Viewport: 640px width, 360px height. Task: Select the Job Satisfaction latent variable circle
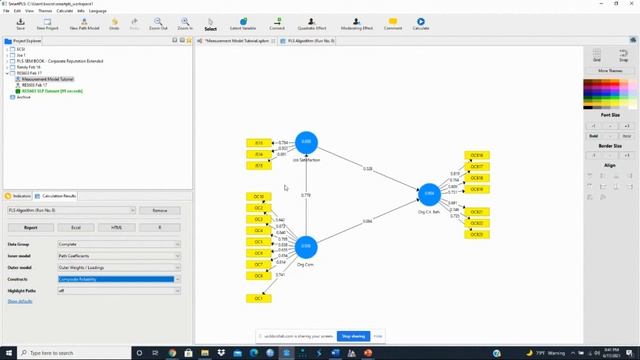pyautogui.click(x=306, y=142)
